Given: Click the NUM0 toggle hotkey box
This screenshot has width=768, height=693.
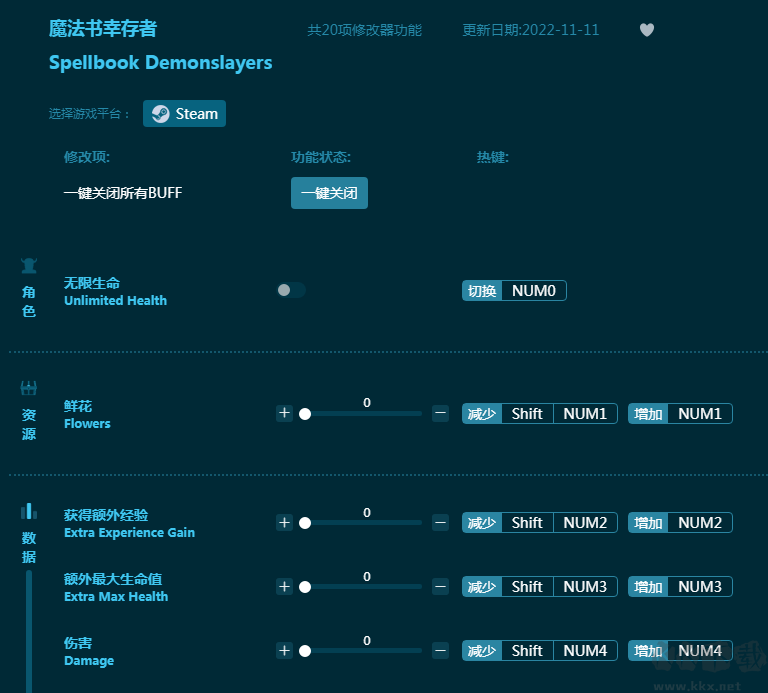Looking at the screenshot, I should (534, 291).
